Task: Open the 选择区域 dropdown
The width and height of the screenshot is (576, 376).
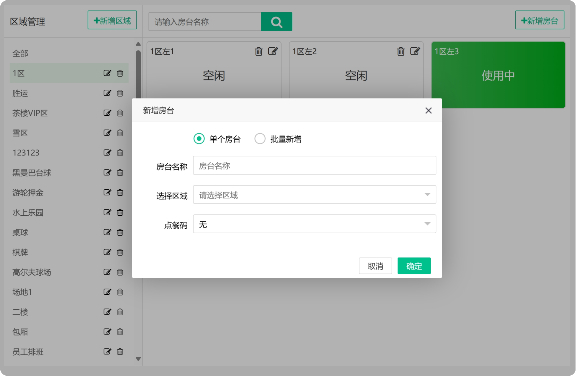Action: (314, 195)
